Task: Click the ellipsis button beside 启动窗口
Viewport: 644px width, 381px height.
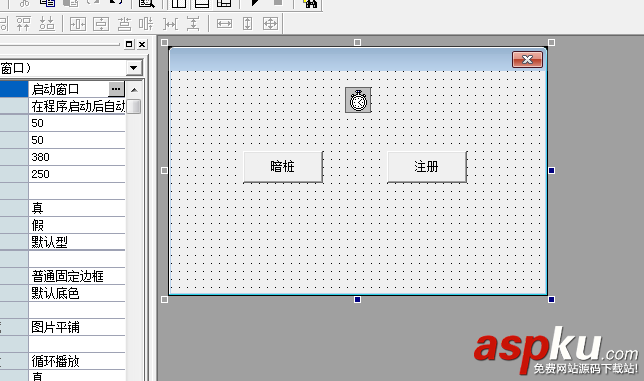Action: 116,89
